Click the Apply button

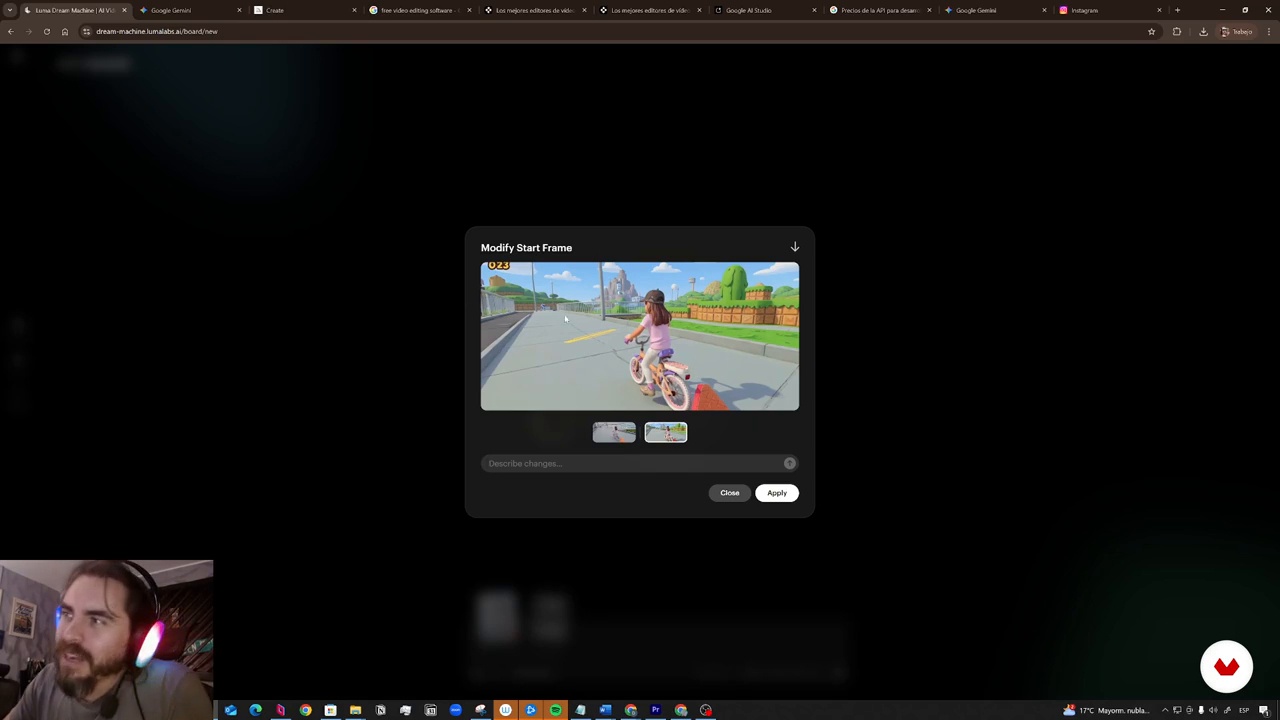[777, 493]
